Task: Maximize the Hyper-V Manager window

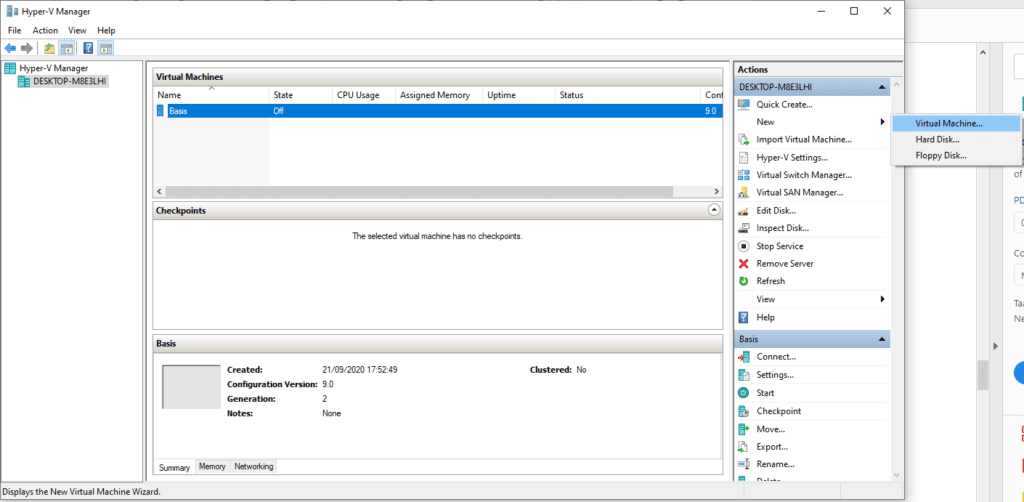Action: pyautogui.click(x=854, y=11)
